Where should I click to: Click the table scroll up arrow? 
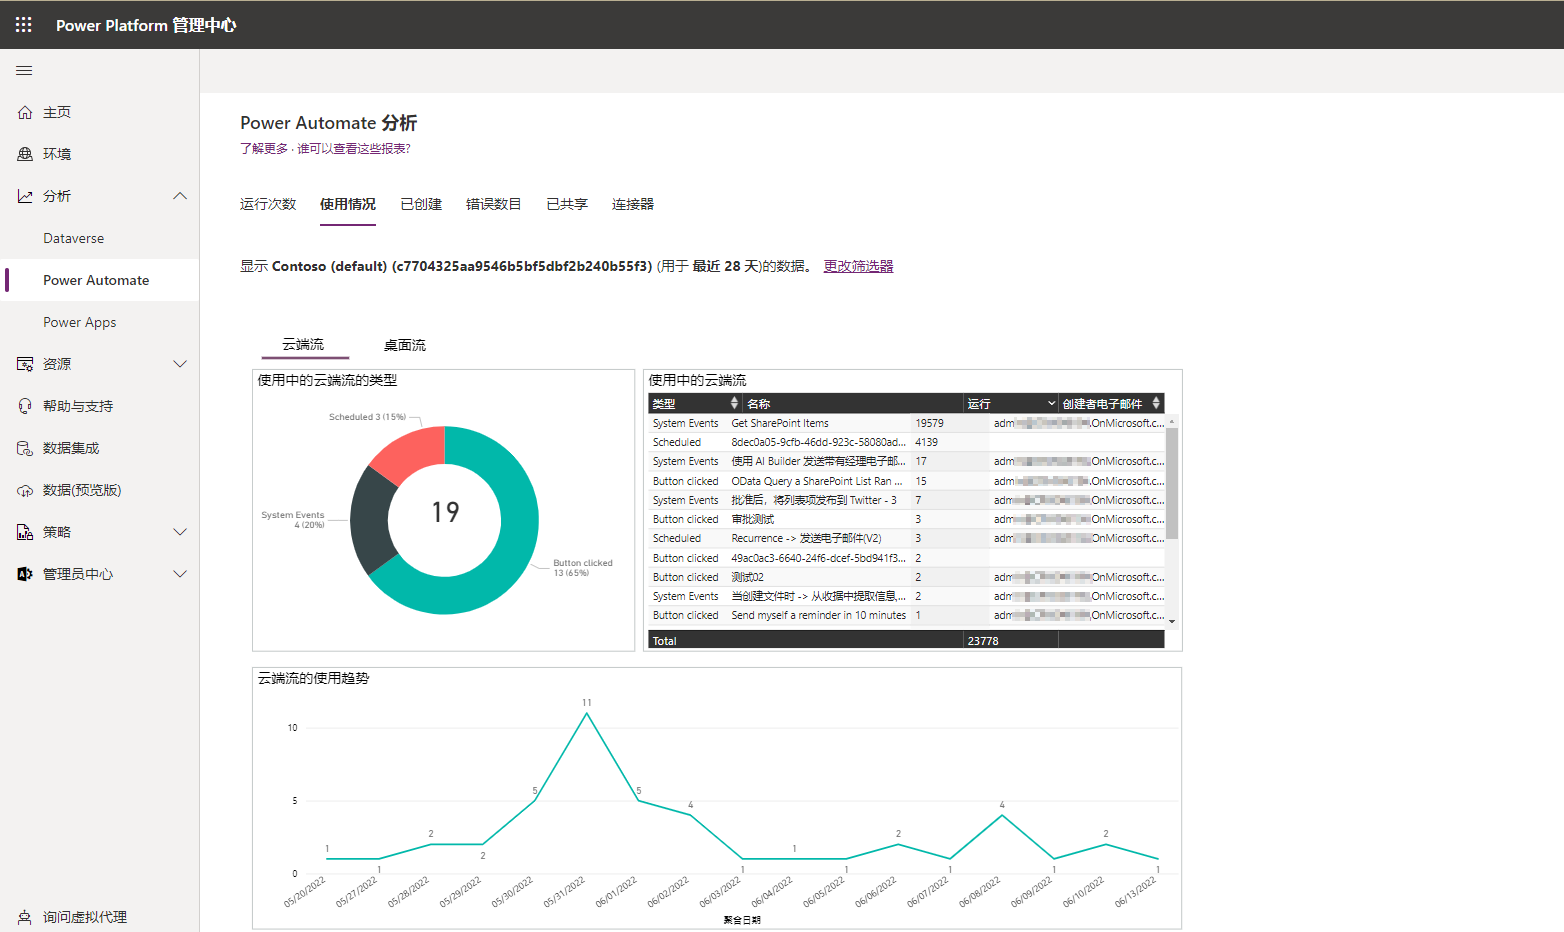click(1172, 421)
